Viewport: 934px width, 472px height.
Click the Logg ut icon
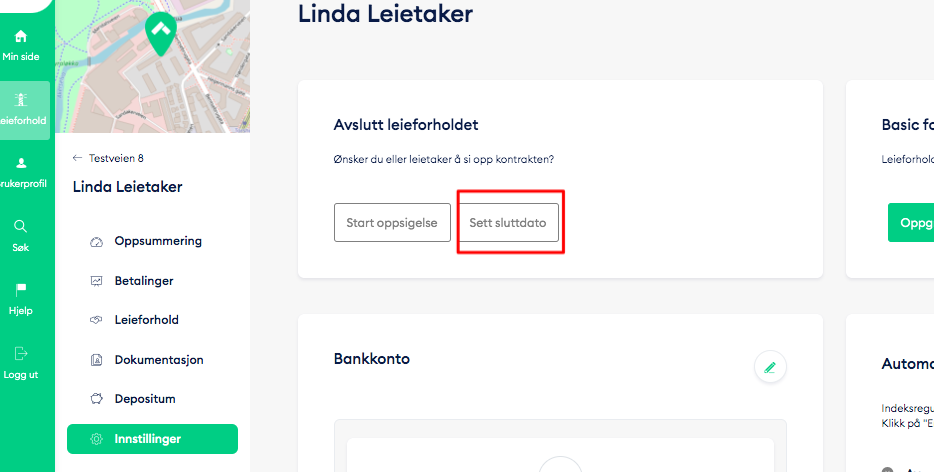click(21, 353)
